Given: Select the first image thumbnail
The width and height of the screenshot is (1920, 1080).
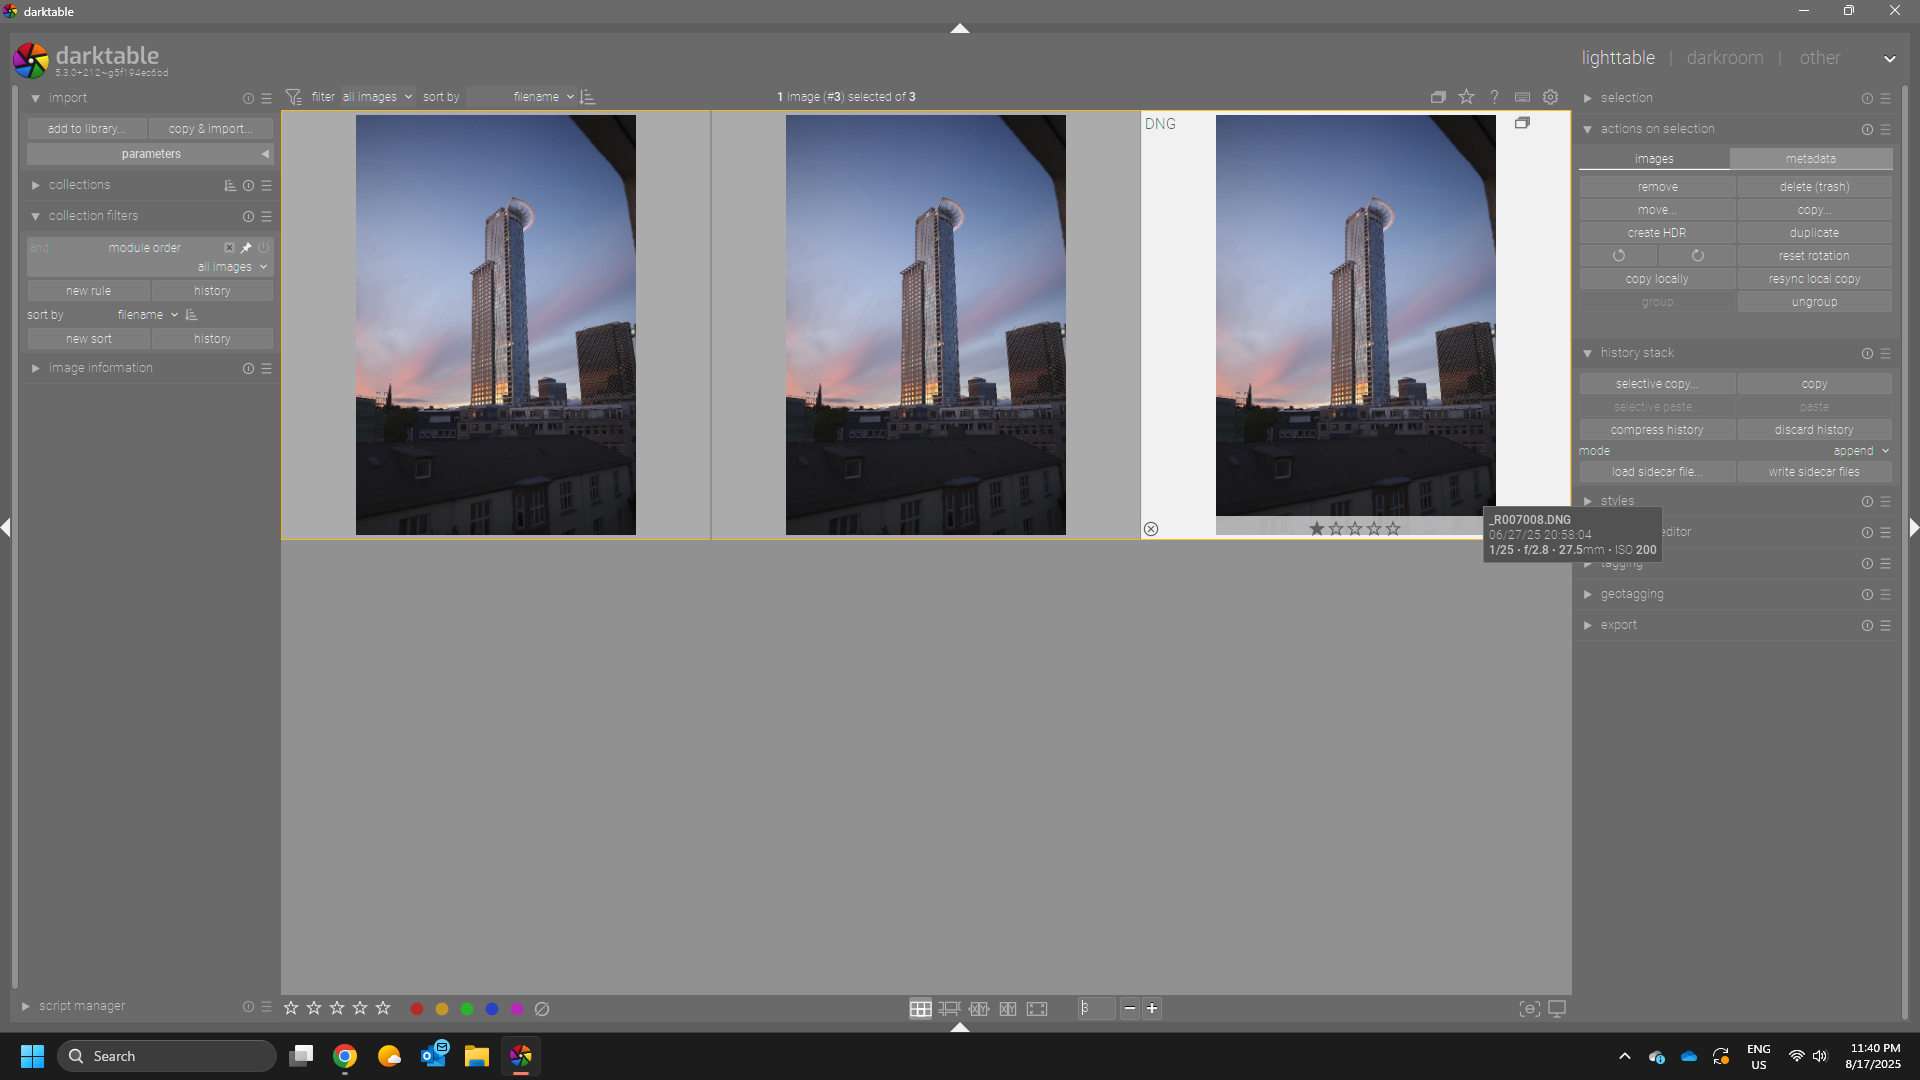Looking at the screenshot, I should pos(495,325).
